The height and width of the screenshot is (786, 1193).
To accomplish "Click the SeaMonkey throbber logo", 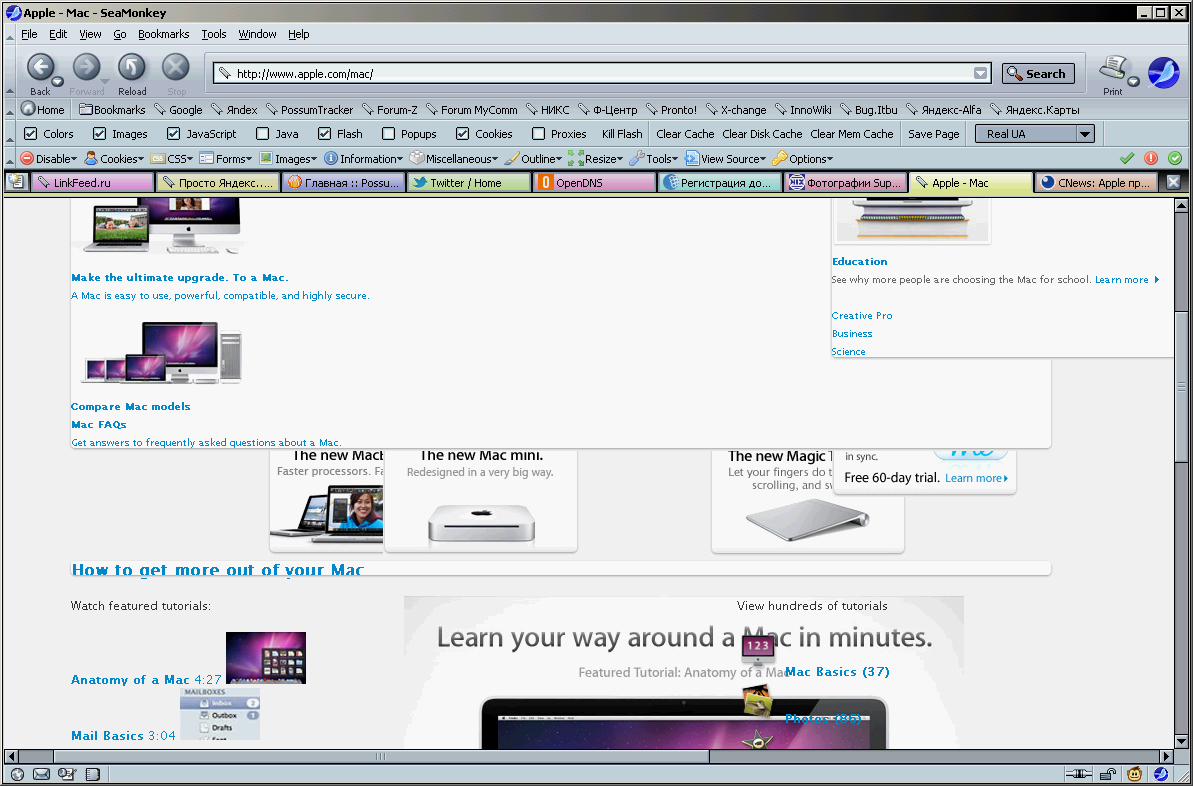I will pos(1163,73).
